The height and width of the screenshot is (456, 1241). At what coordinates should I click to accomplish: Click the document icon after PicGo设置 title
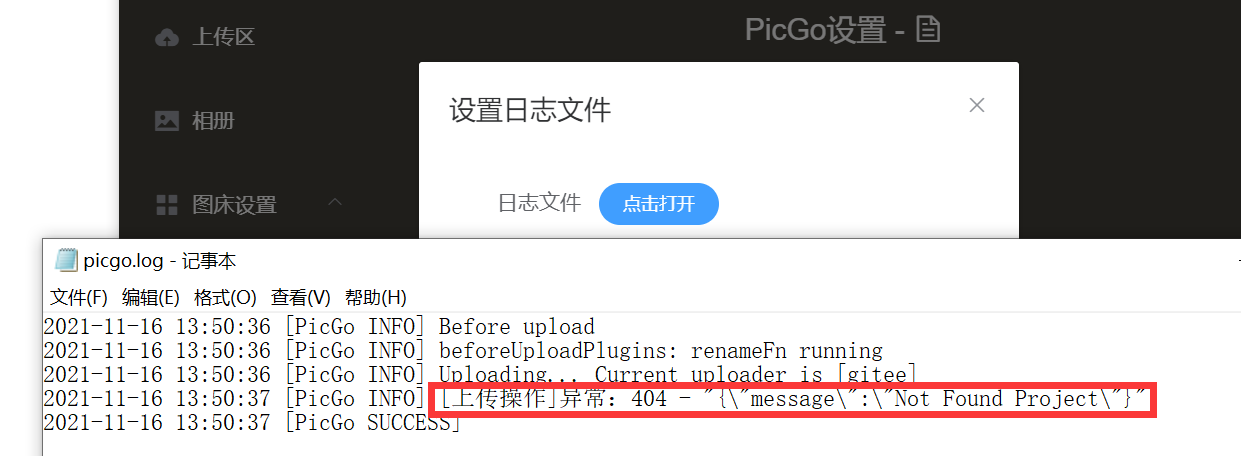pos(929,30)
